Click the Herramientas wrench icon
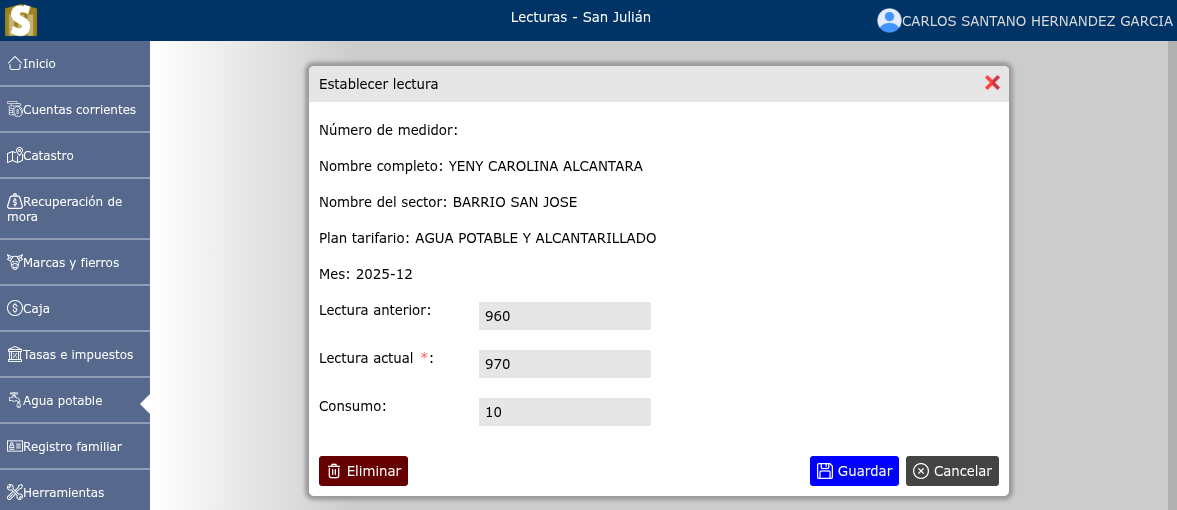Image resolution: width=1177 pixels, height=510 pixels. click(14, 493)
